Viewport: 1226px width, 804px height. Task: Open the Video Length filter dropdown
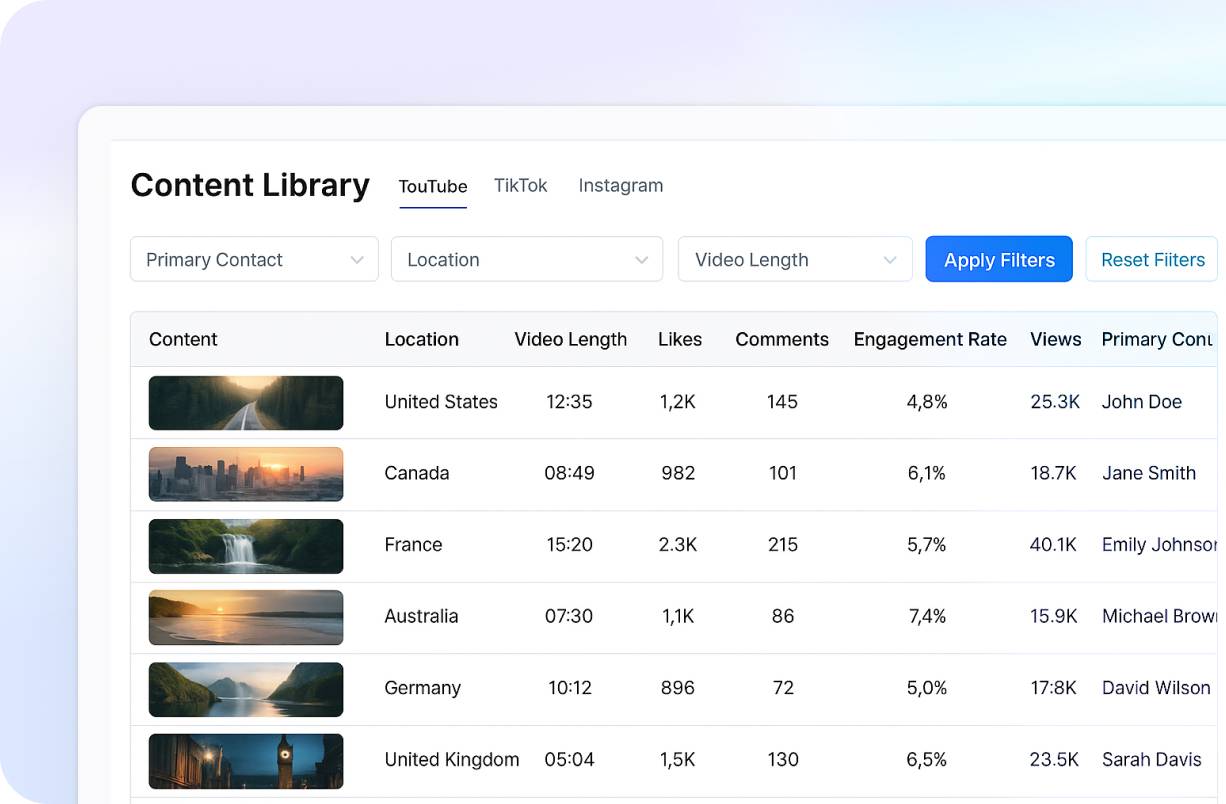[794, 260]
